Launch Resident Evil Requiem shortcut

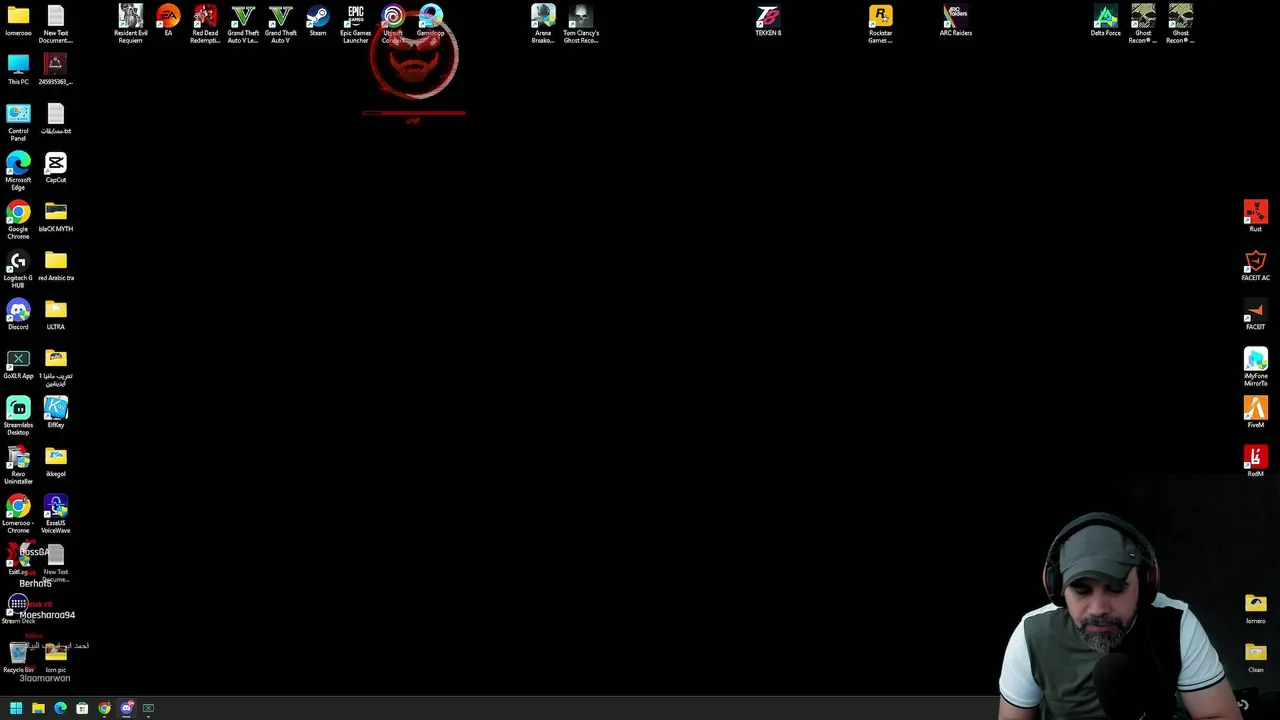[131, 25]
